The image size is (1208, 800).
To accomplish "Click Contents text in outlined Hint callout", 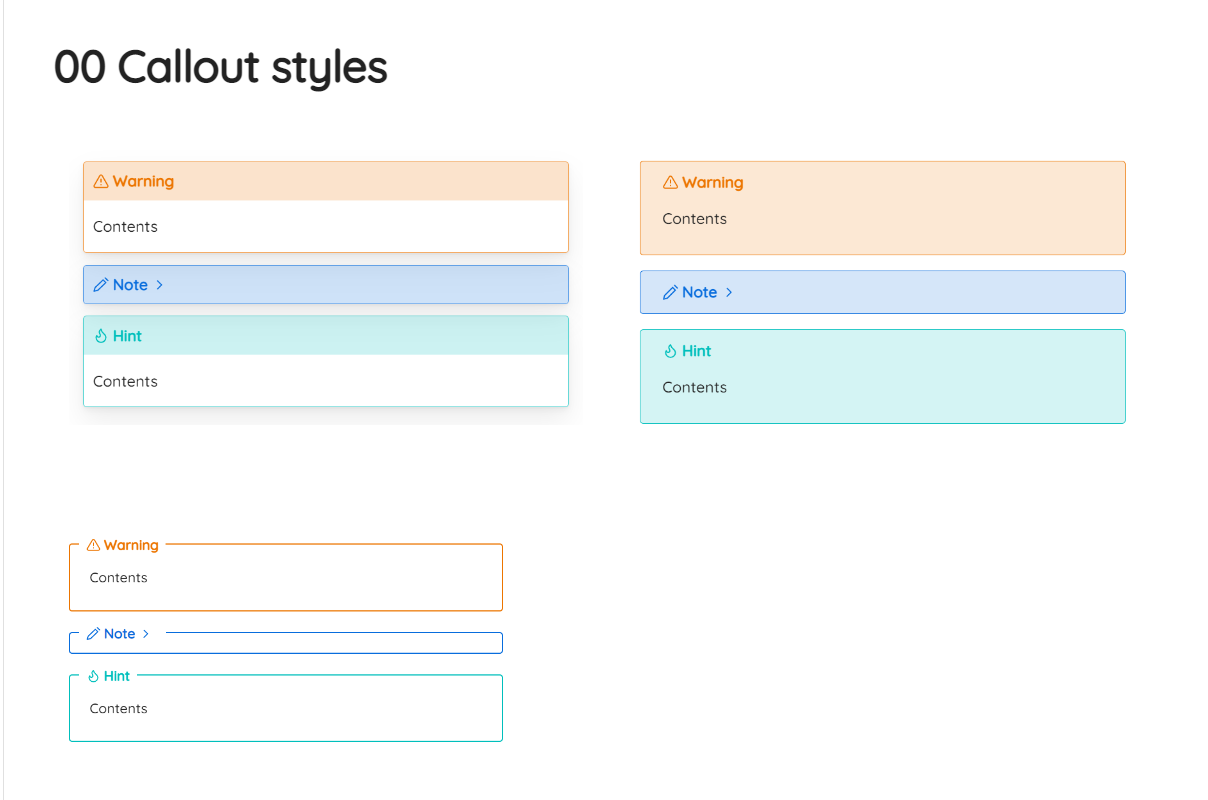I will click(x=118, y=709).
